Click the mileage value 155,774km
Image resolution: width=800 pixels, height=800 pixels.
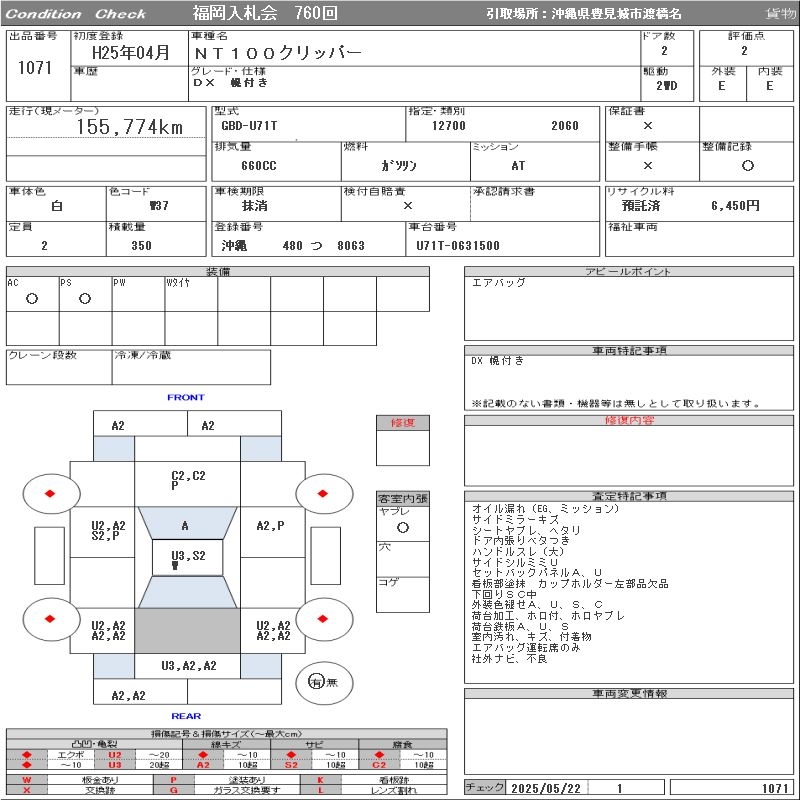[130, 127]
